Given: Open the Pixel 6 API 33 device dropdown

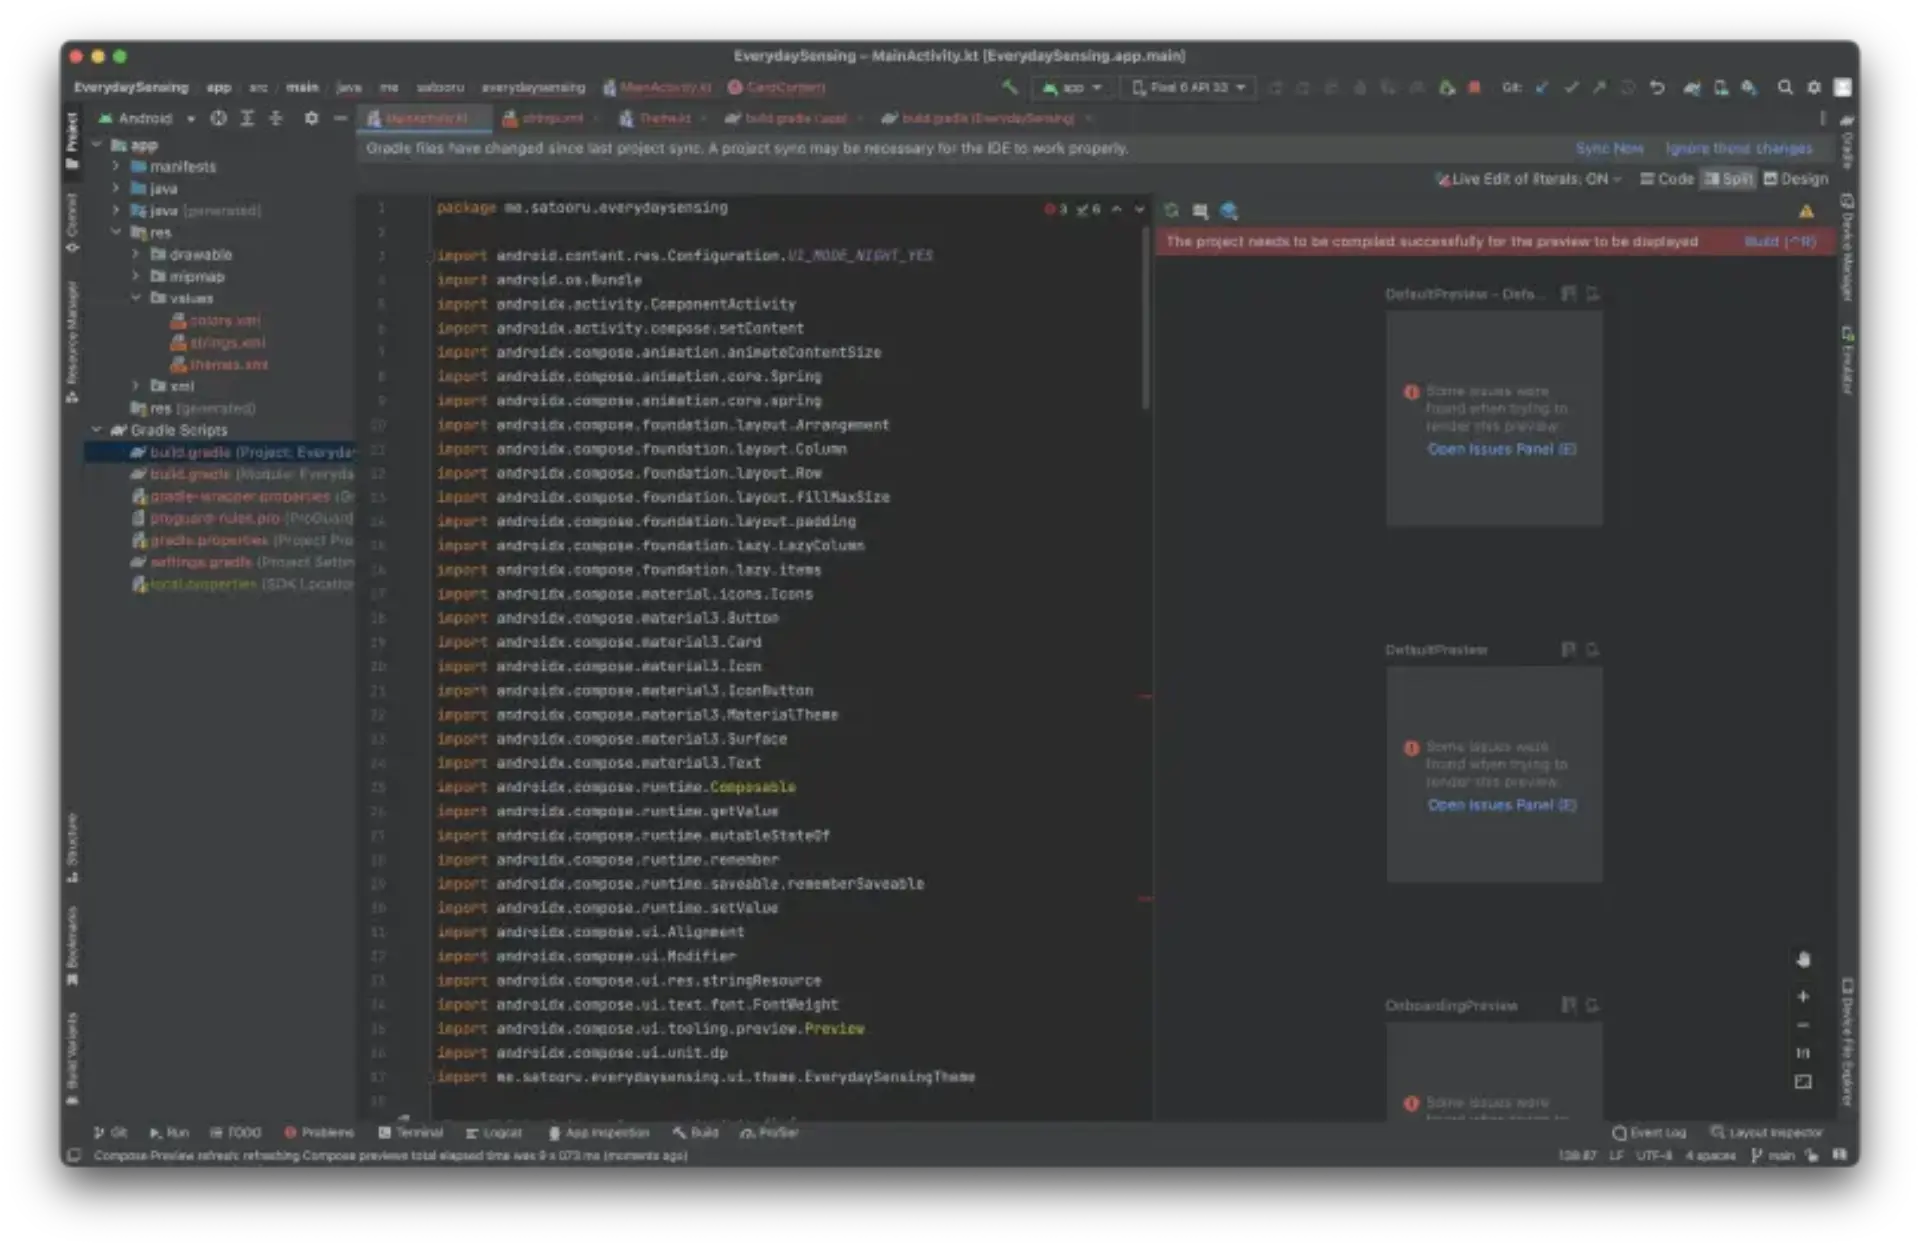Looking at the screenshot, I should click(1190, 88).
